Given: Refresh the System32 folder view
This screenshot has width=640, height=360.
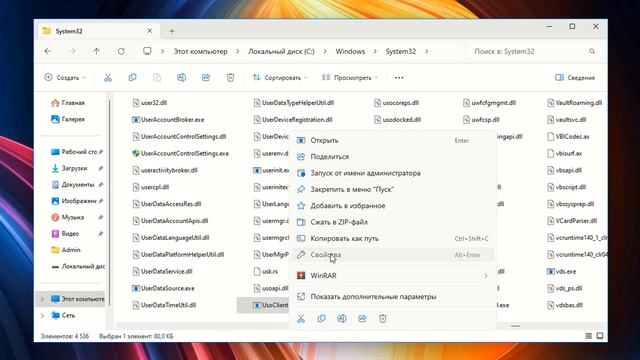Looking at the screenshot, I should click(121, 51).
